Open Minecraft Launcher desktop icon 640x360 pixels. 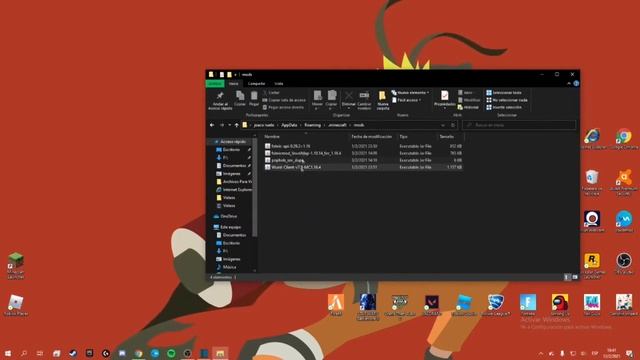pos(16,266)
